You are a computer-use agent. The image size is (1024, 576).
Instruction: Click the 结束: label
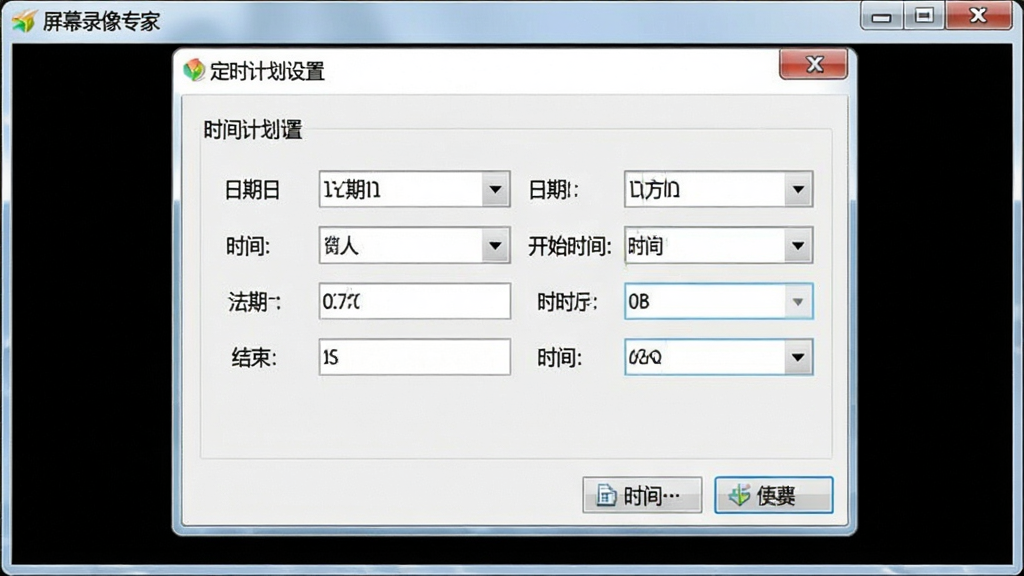(254, 357)
